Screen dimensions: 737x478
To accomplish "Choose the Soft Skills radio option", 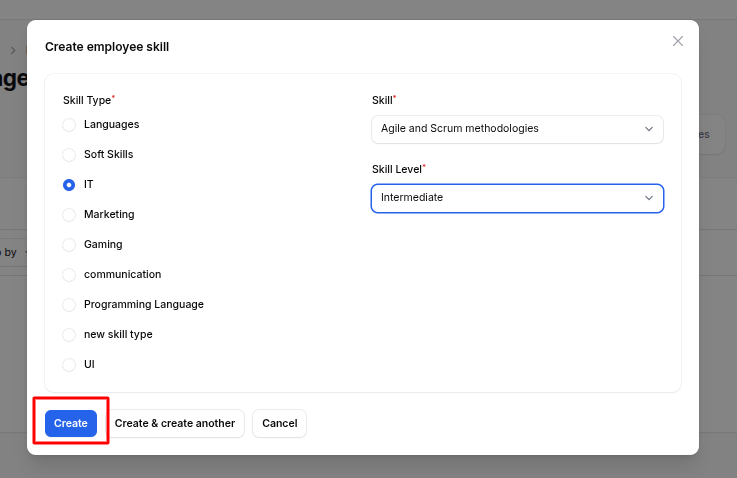I will (x=69, y=155).
